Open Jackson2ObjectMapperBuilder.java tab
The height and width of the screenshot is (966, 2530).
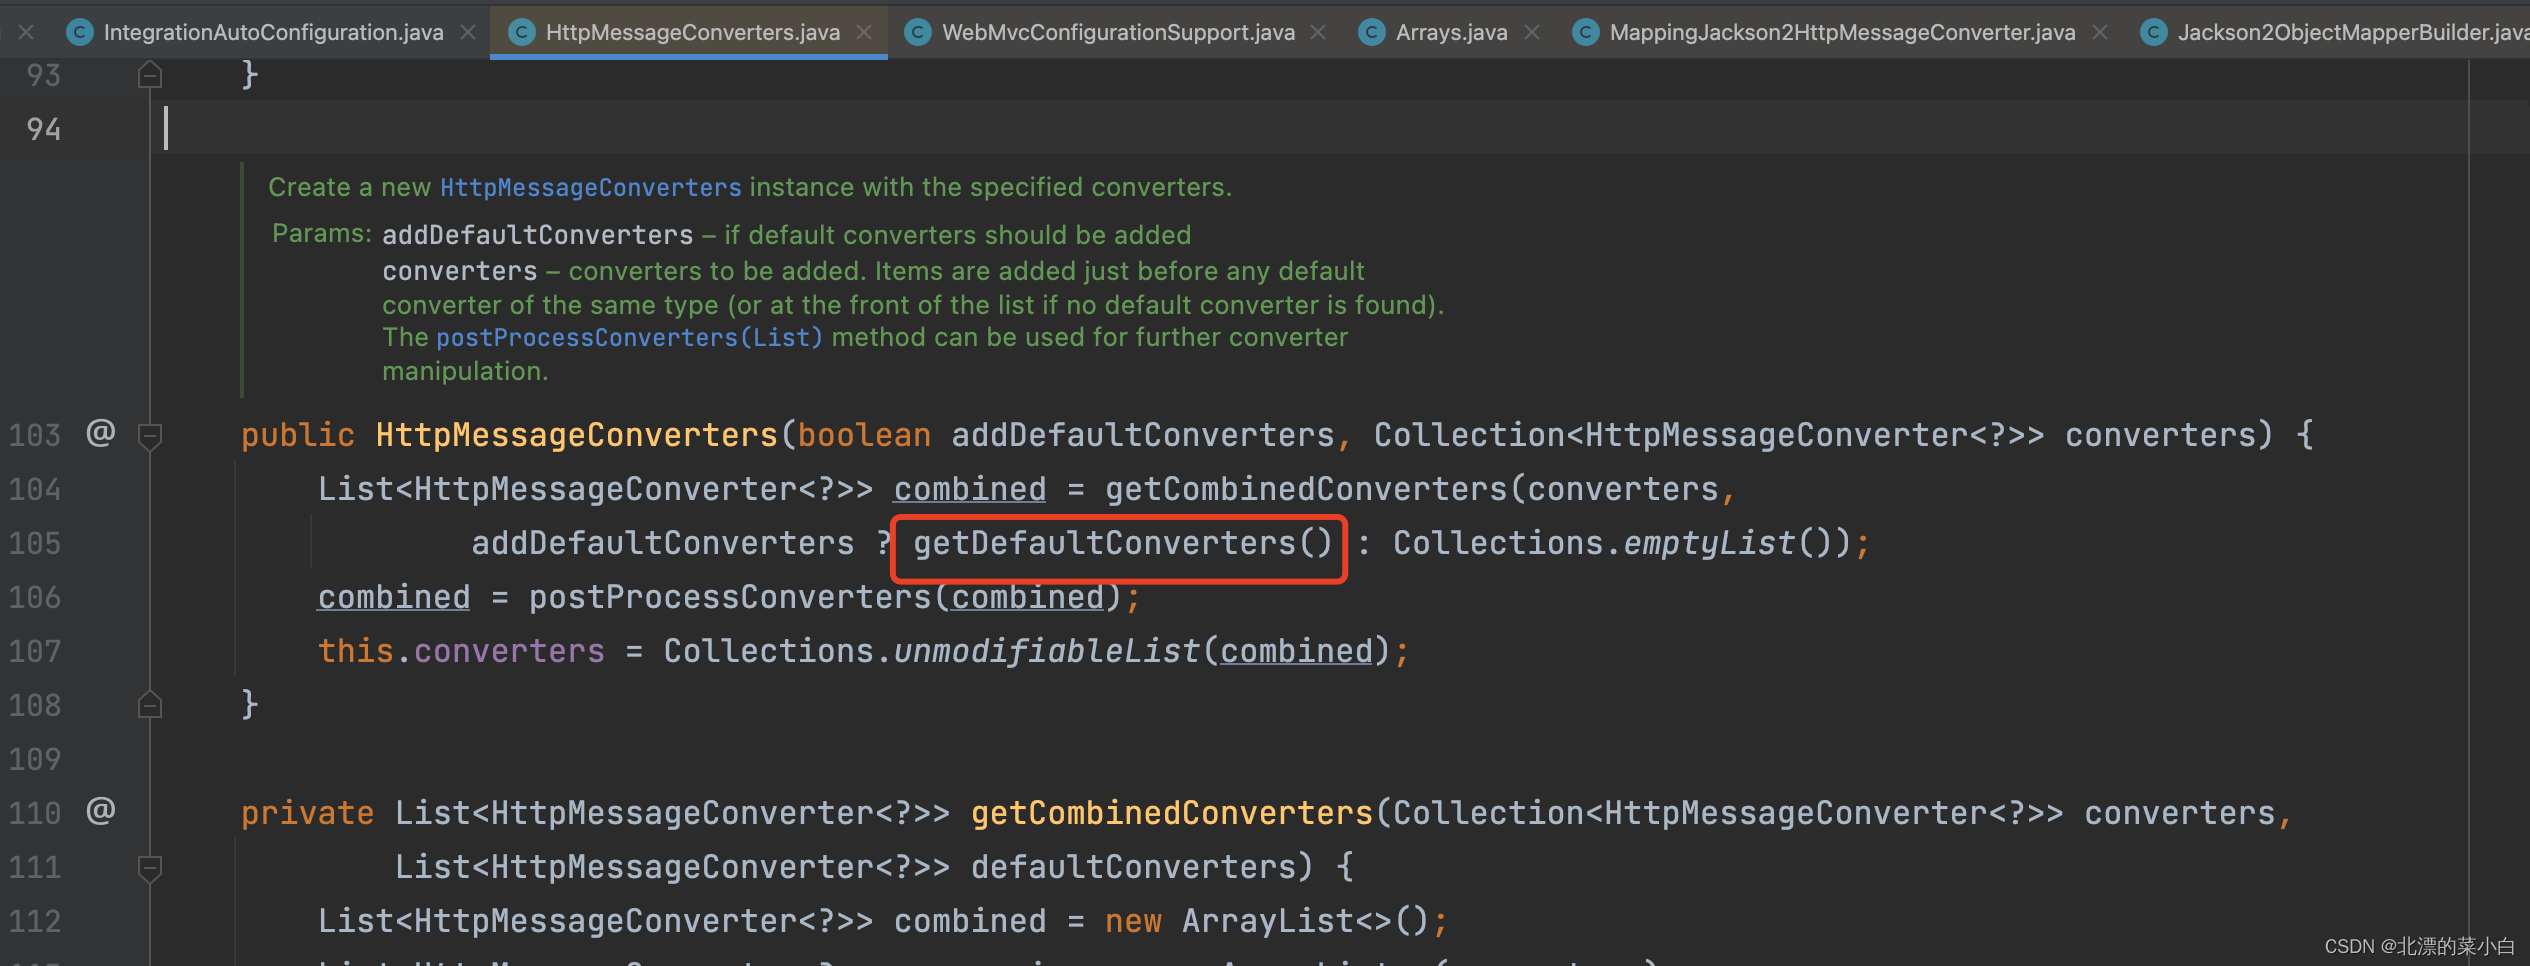coord(2353,32)
